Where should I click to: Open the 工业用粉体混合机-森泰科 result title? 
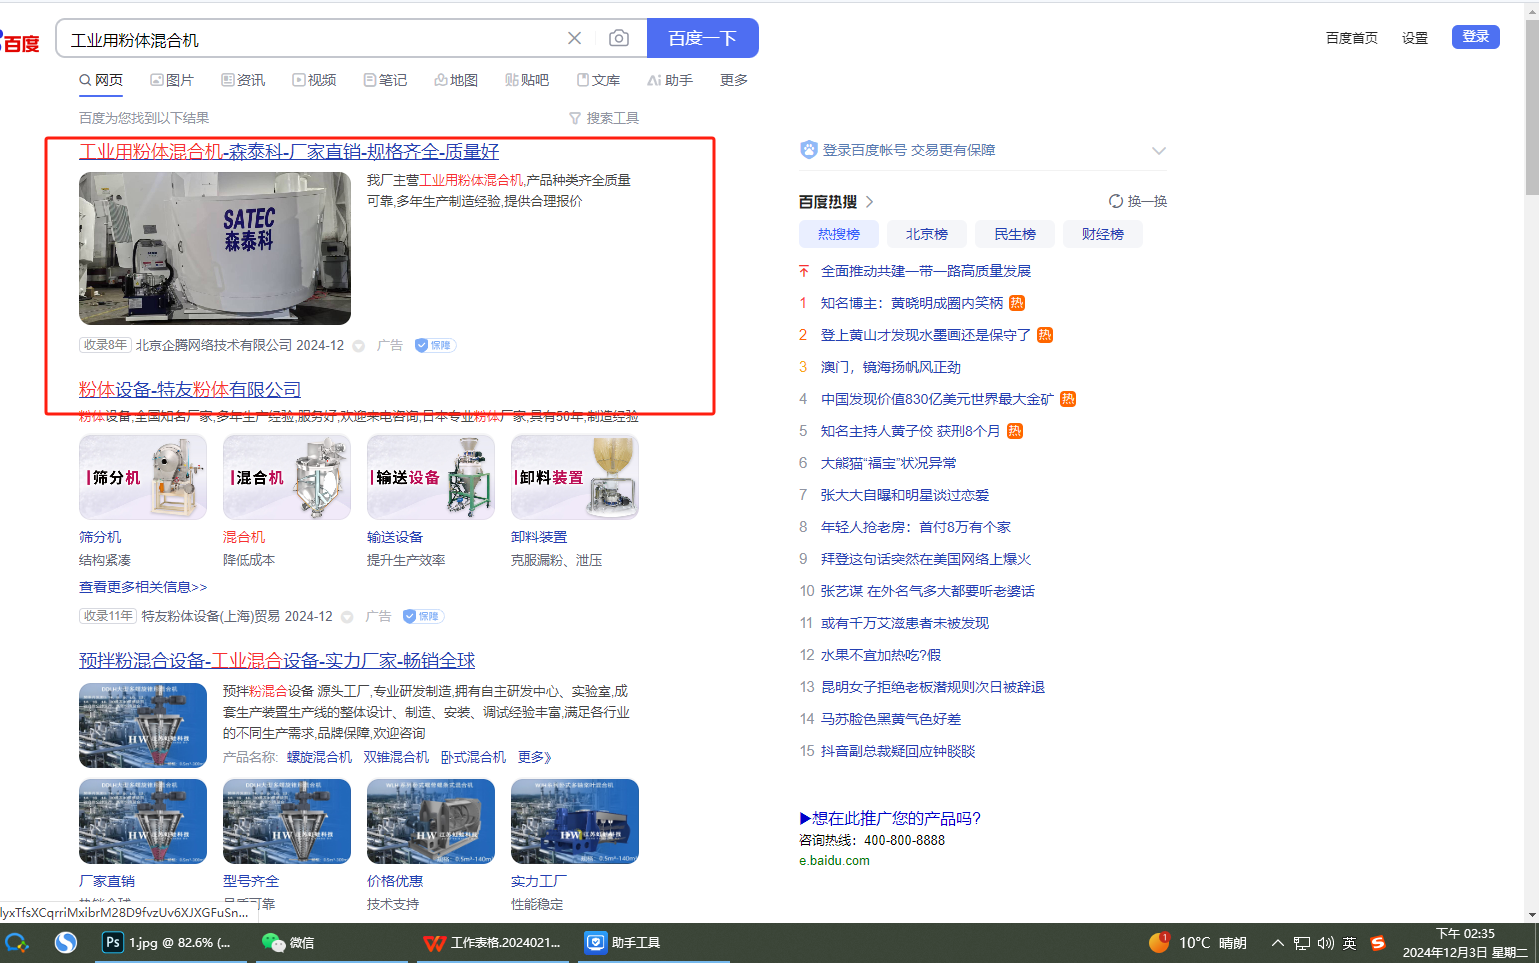289,151
